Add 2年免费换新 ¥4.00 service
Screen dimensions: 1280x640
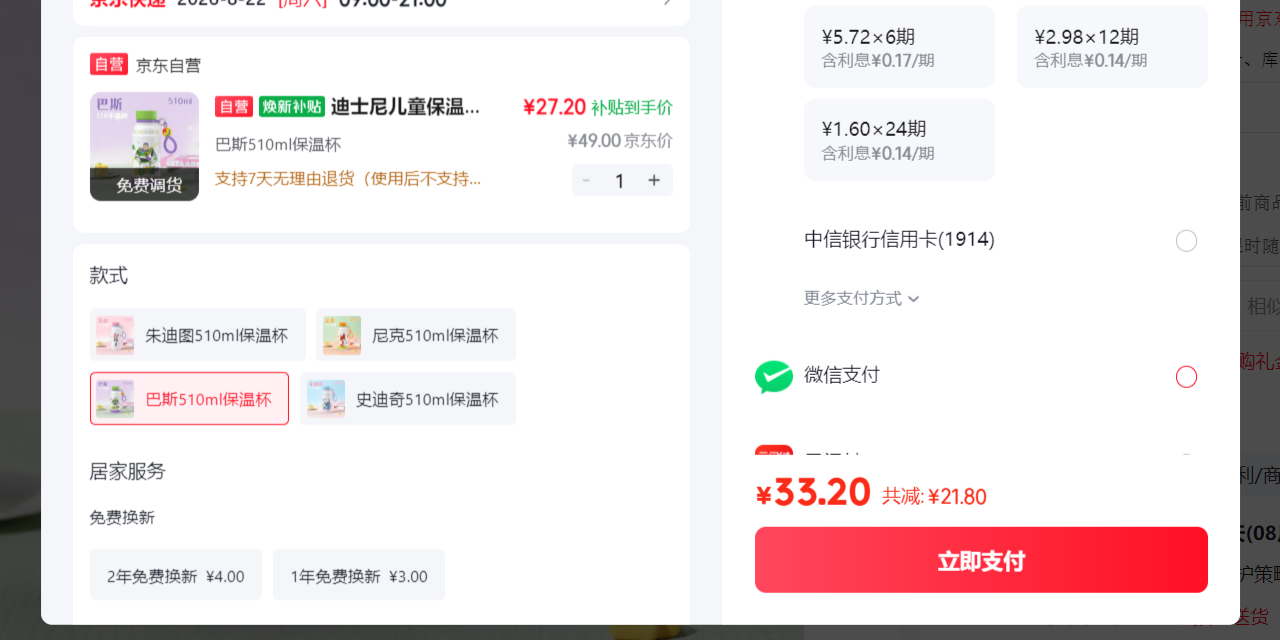[x=176, y=575]
